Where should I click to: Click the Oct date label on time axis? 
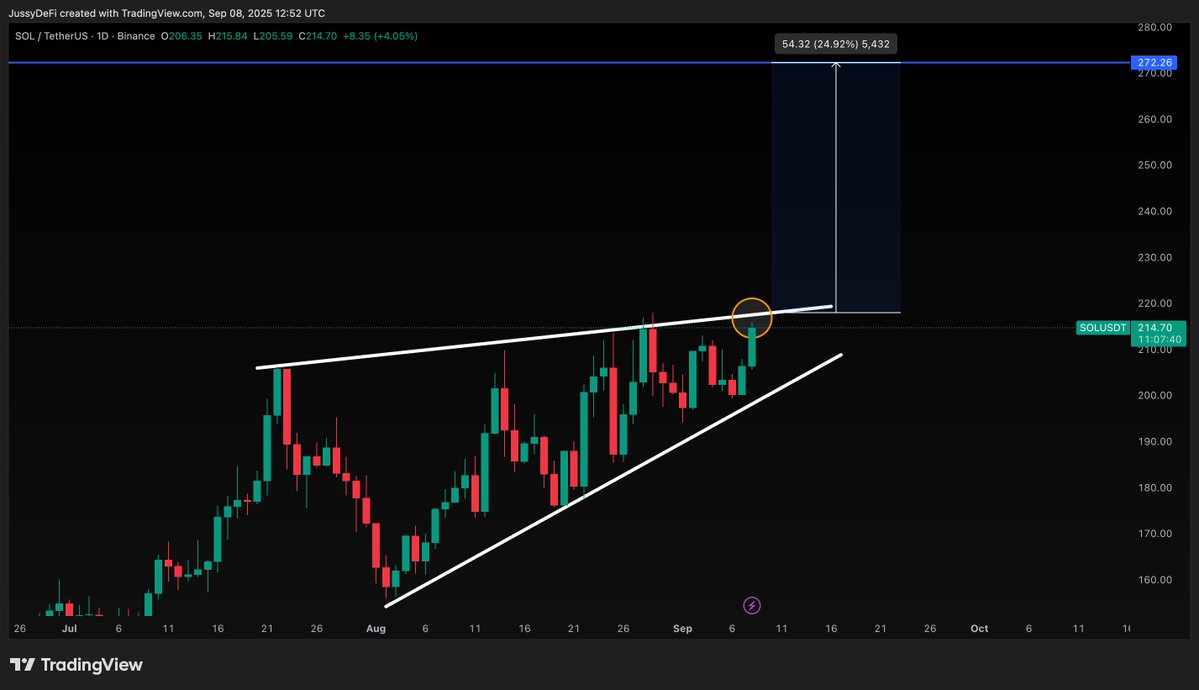click(x=979, y=629)
